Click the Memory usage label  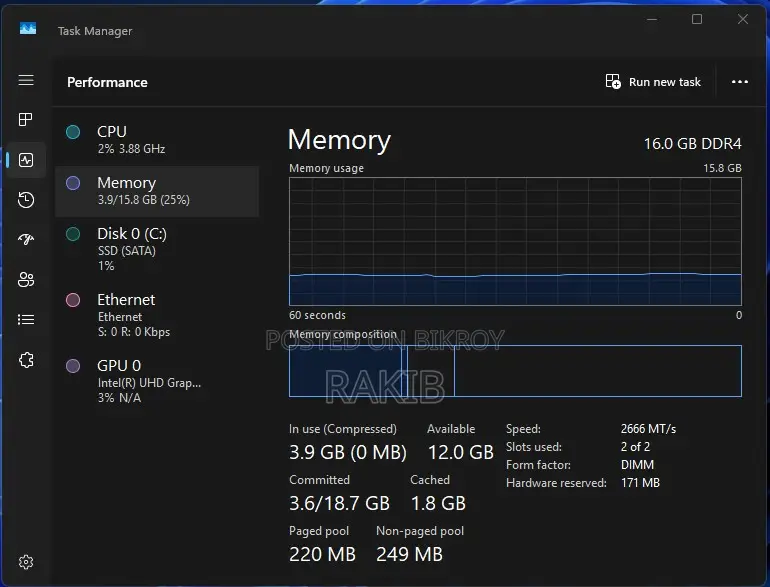[x=327, y=168]
